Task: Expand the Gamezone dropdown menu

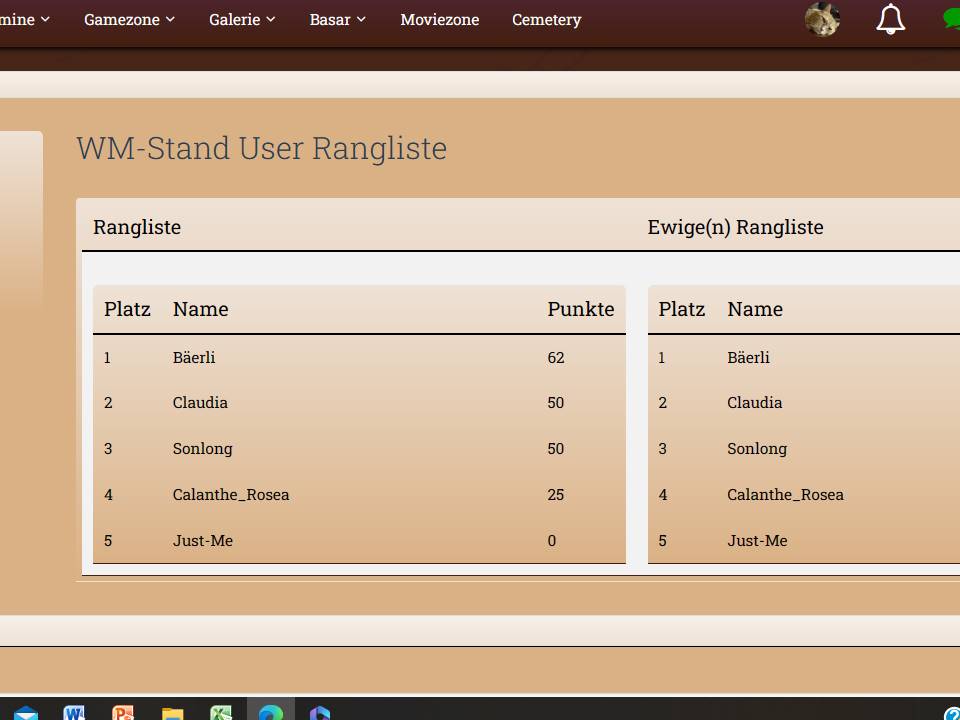Action: click(129, 20)
